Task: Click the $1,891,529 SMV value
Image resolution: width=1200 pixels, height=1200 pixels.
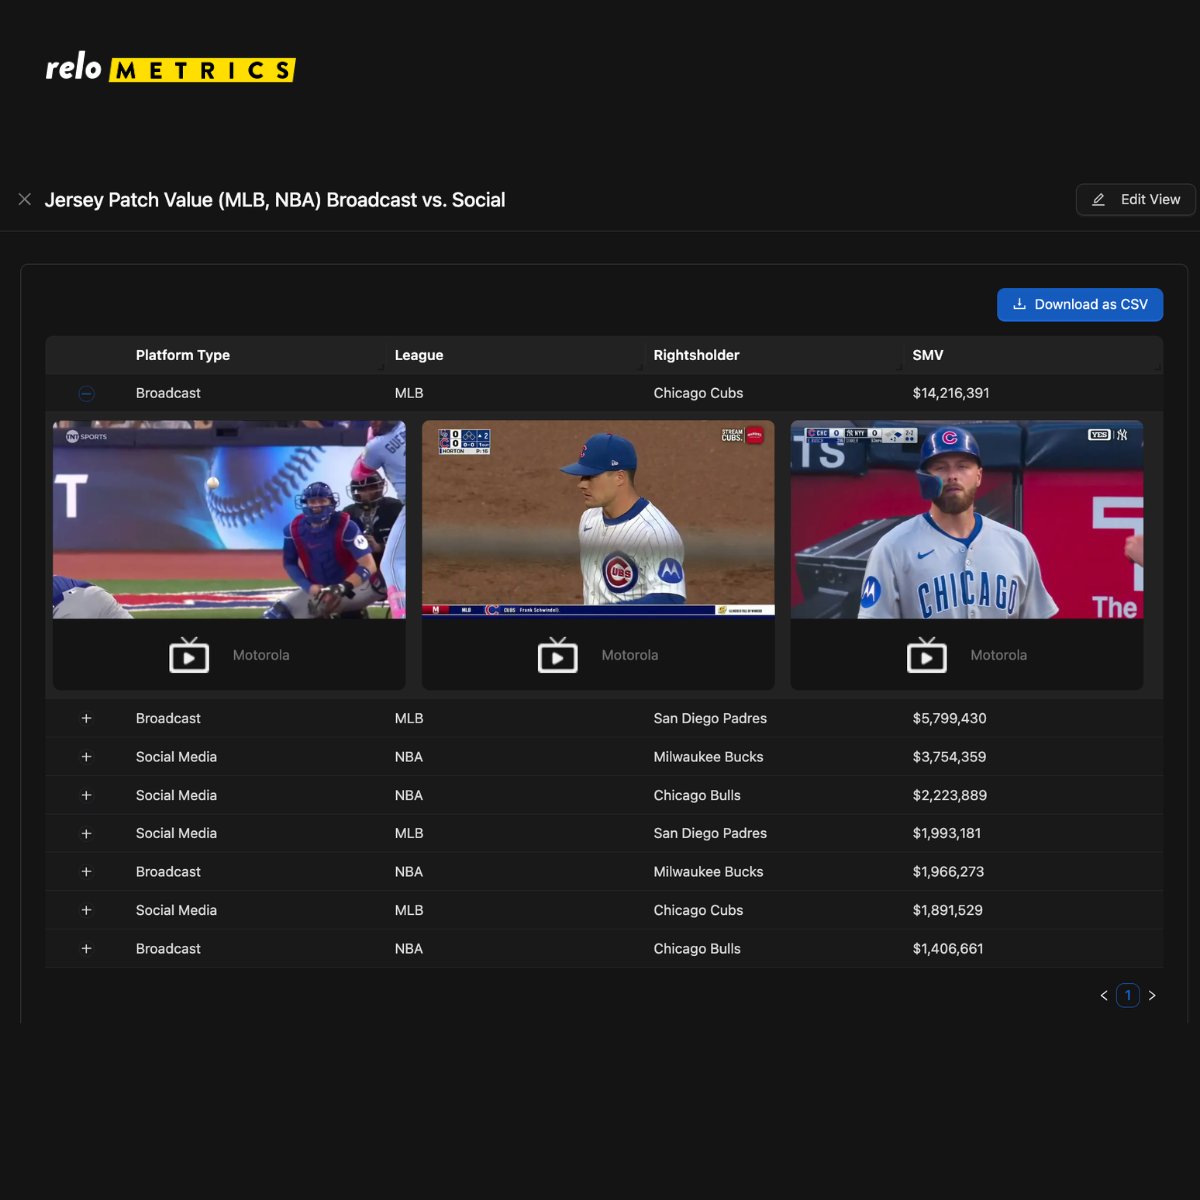Action: tap(948, 911)
